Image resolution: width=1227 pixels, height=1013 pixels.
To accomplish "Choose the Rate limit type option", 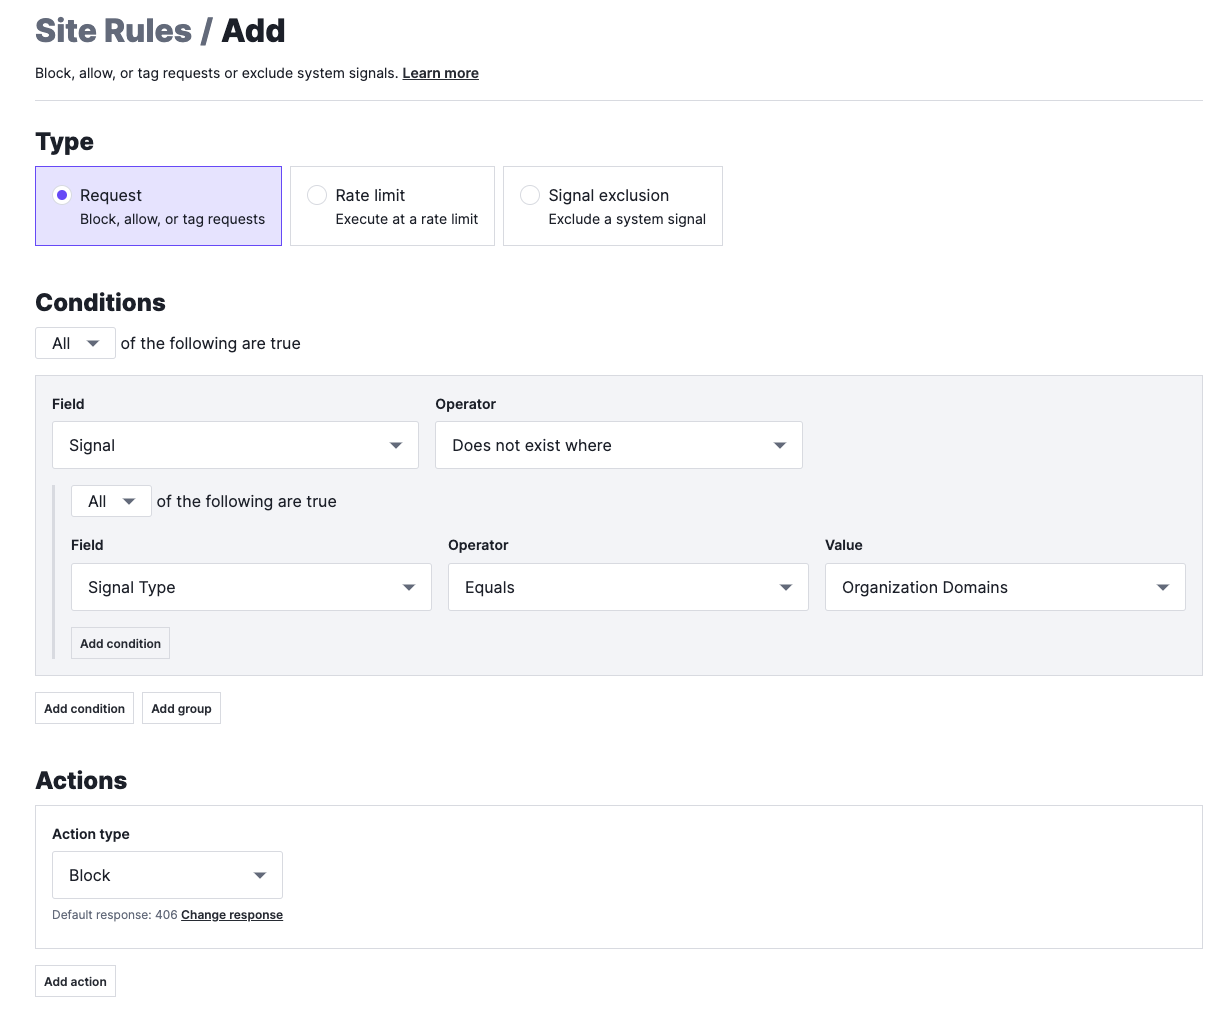I will pyautogui.click(x=392, y=206).
